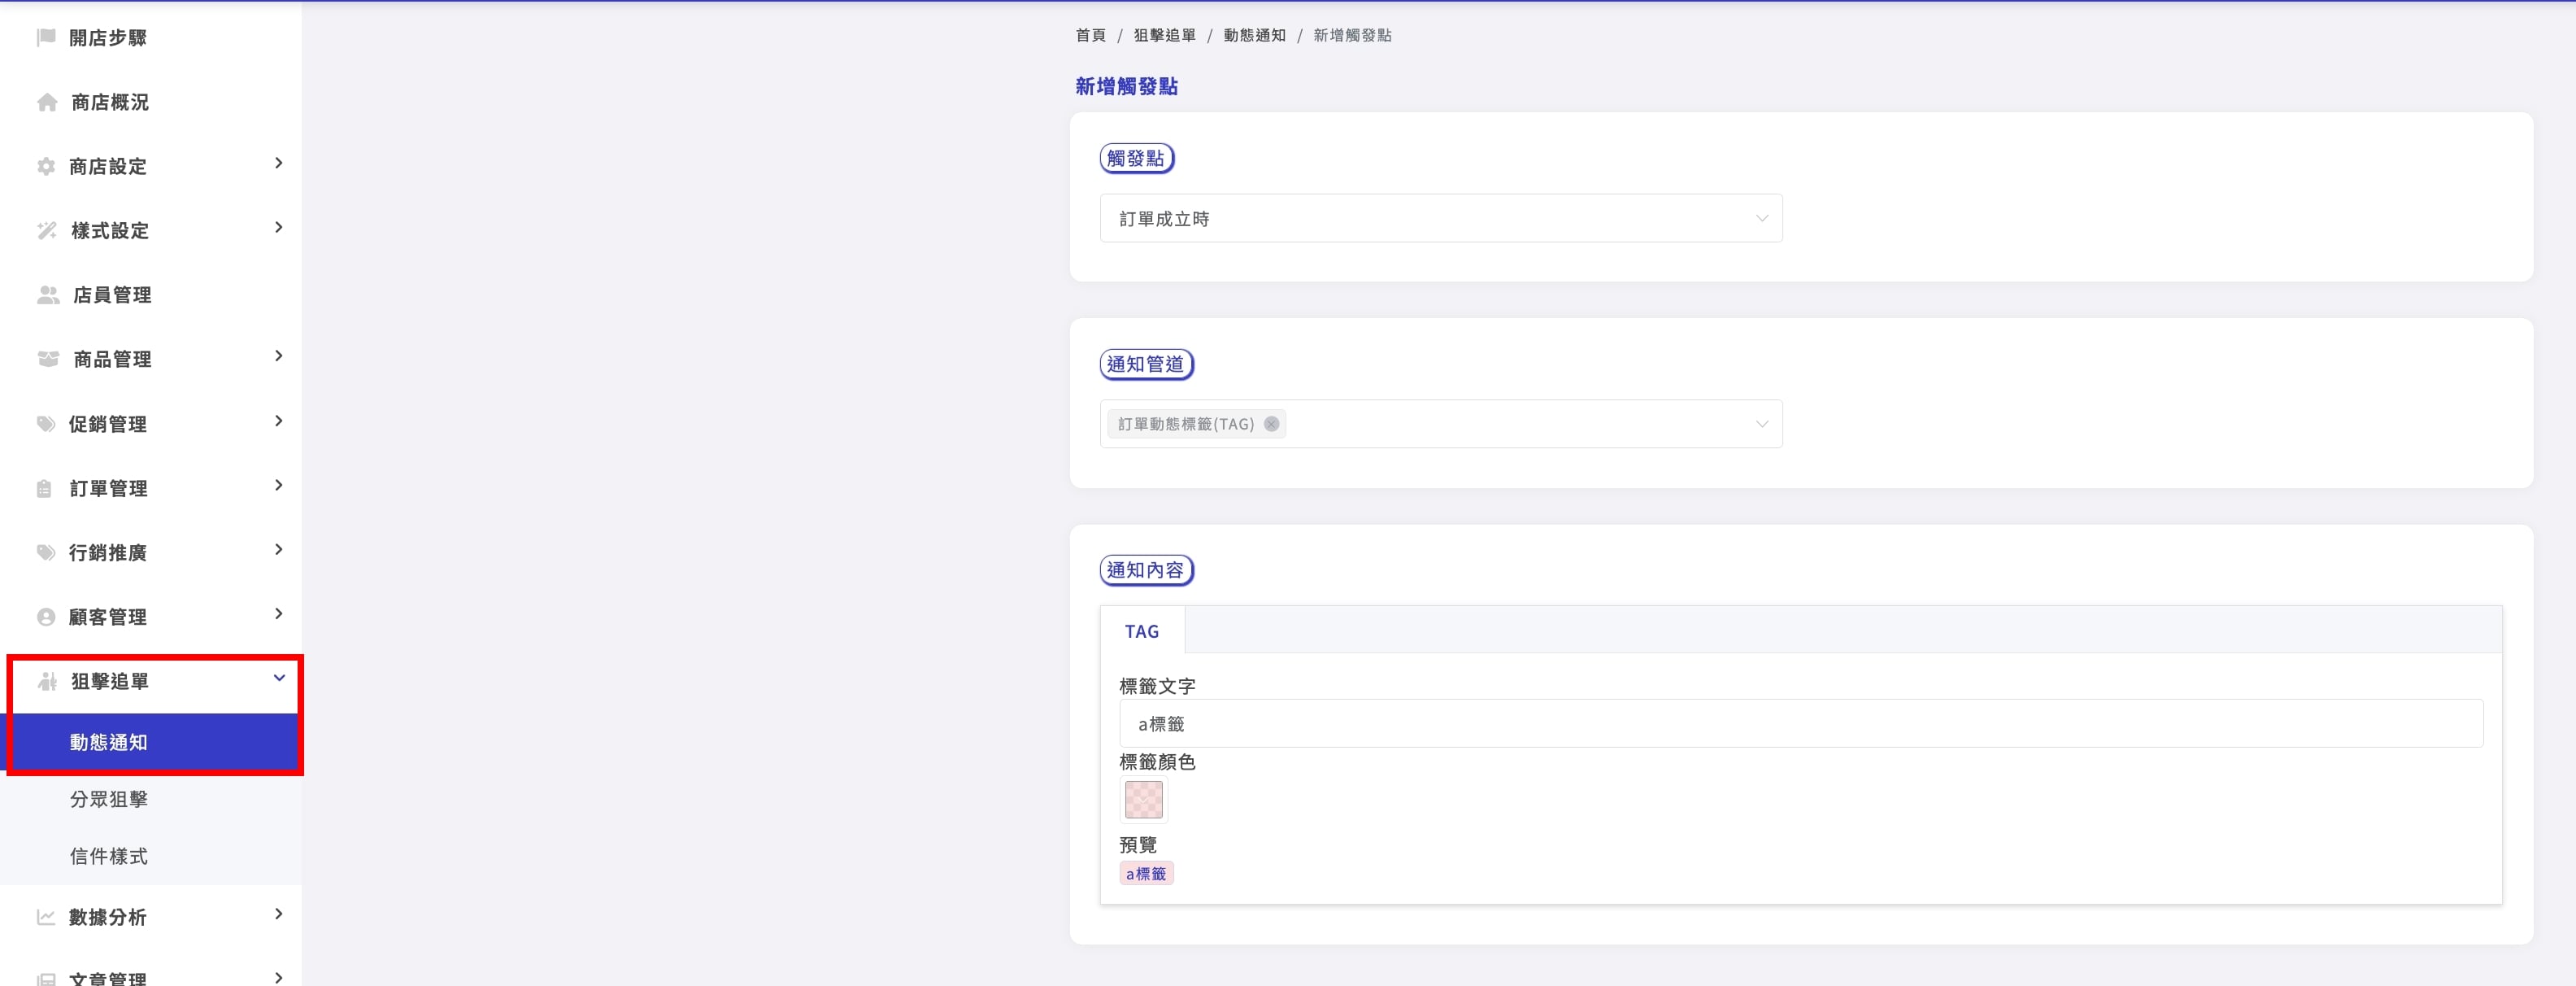Image resolution: width=2576 pixels, height=986 pixels.
Task: Click the user circle icon beside 顧客管理
Action: click(46, 617)
